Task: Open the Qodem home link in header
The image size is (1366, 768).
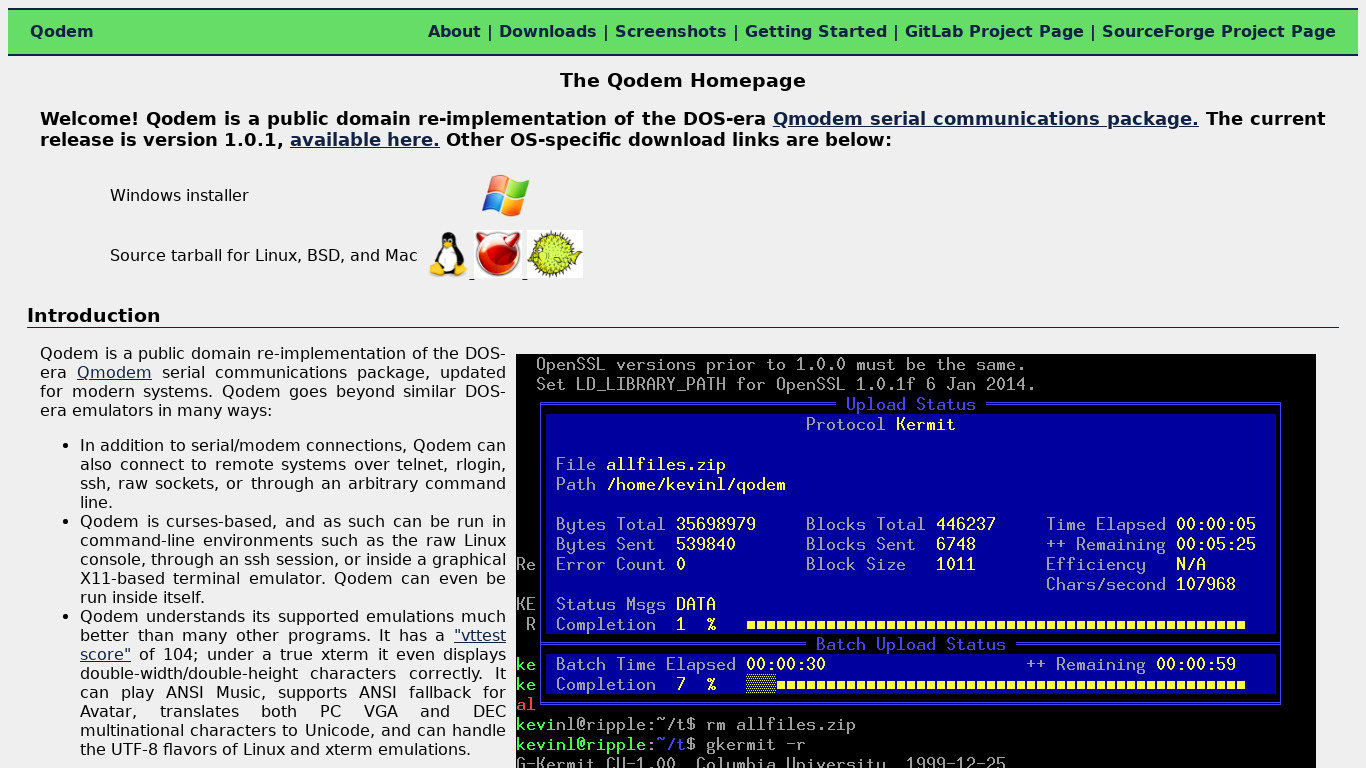Action: click(x=62, y=31)
